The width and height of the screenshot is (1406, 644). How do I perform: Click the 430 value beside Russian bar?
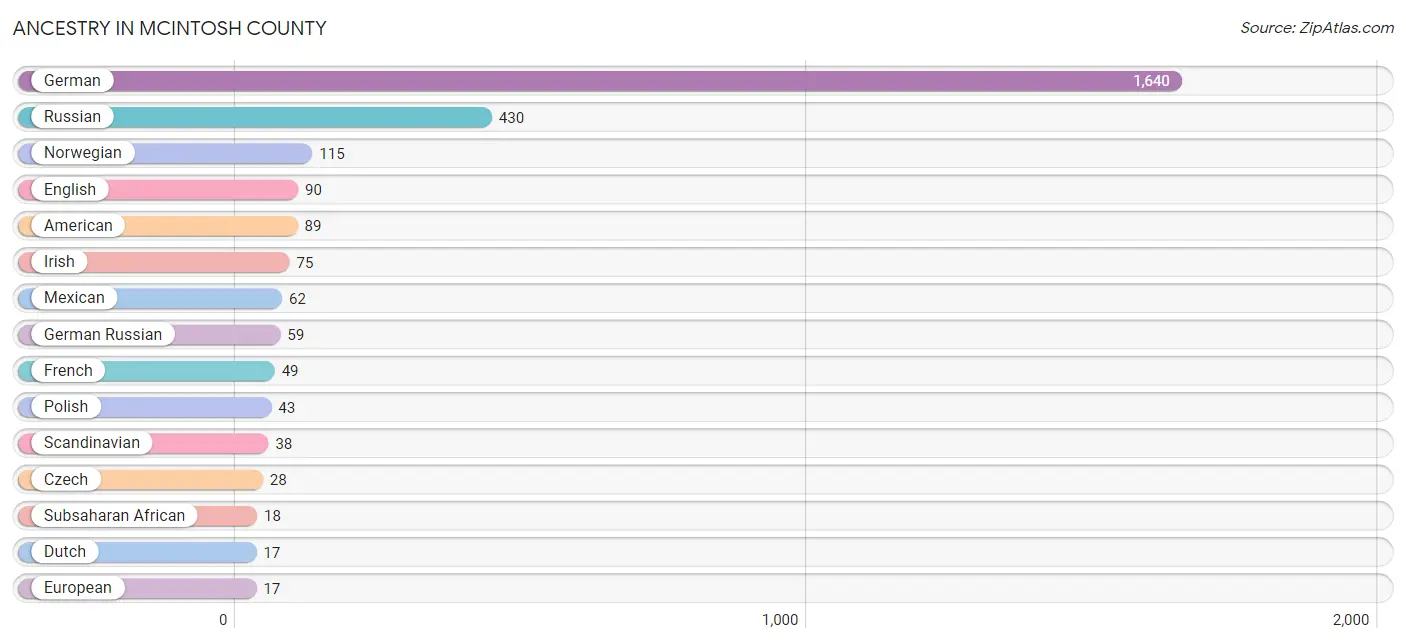(x=511, y=118)
